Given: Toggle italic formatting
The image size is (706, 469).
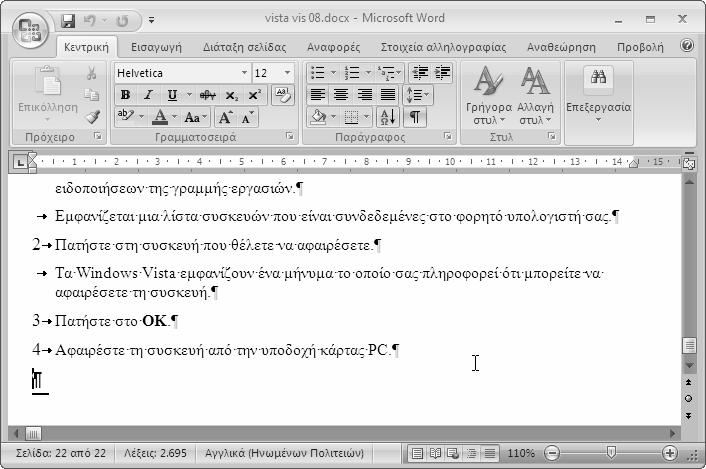Looking at the screenshot, I should 148,95.
